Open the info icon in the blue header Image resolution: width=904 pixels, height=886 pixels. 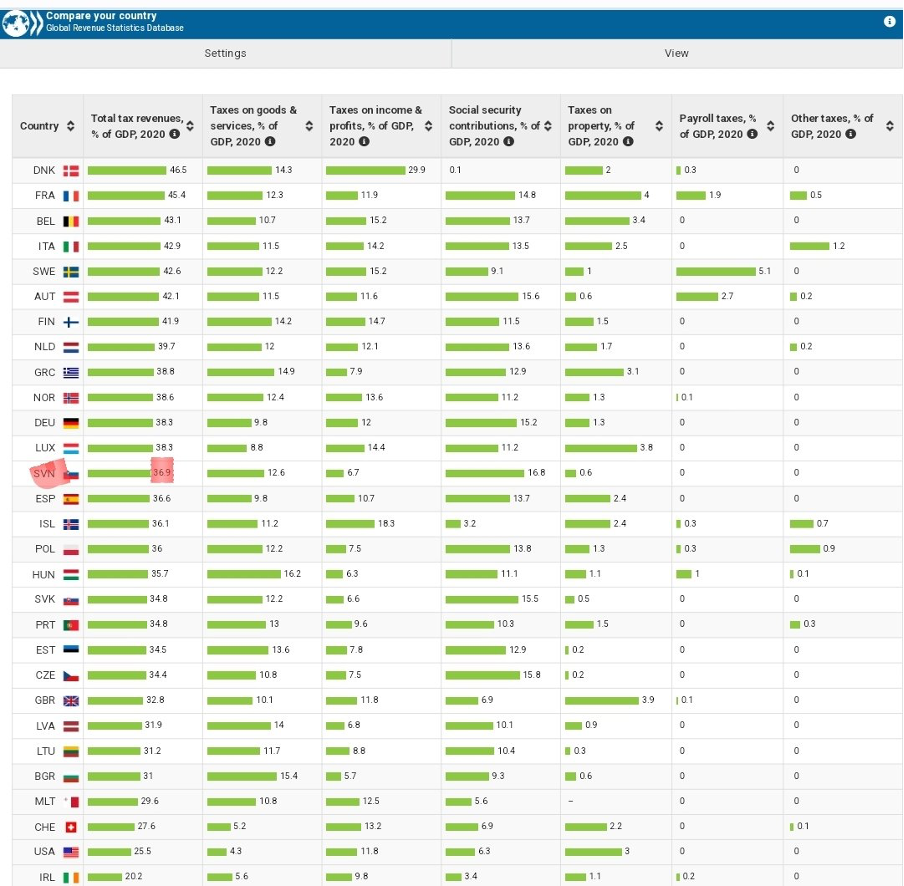[x=889, y=21]
